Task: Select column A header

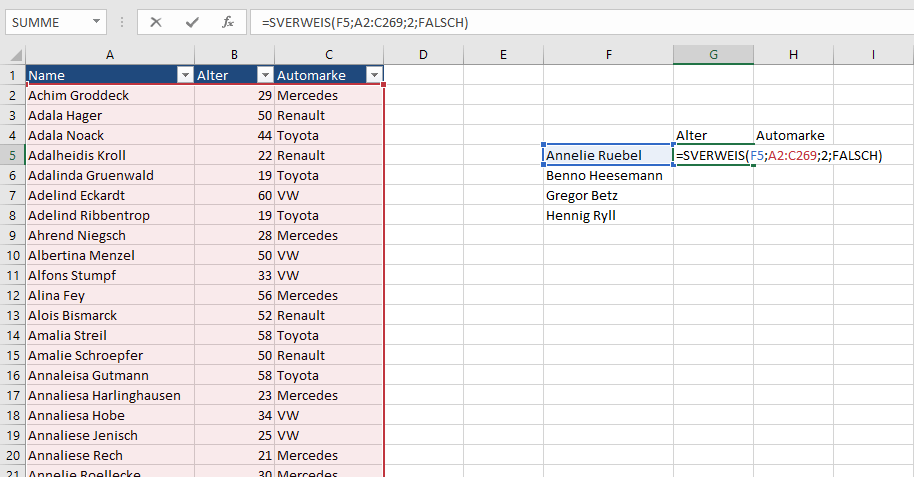Action: click(110, 55)
